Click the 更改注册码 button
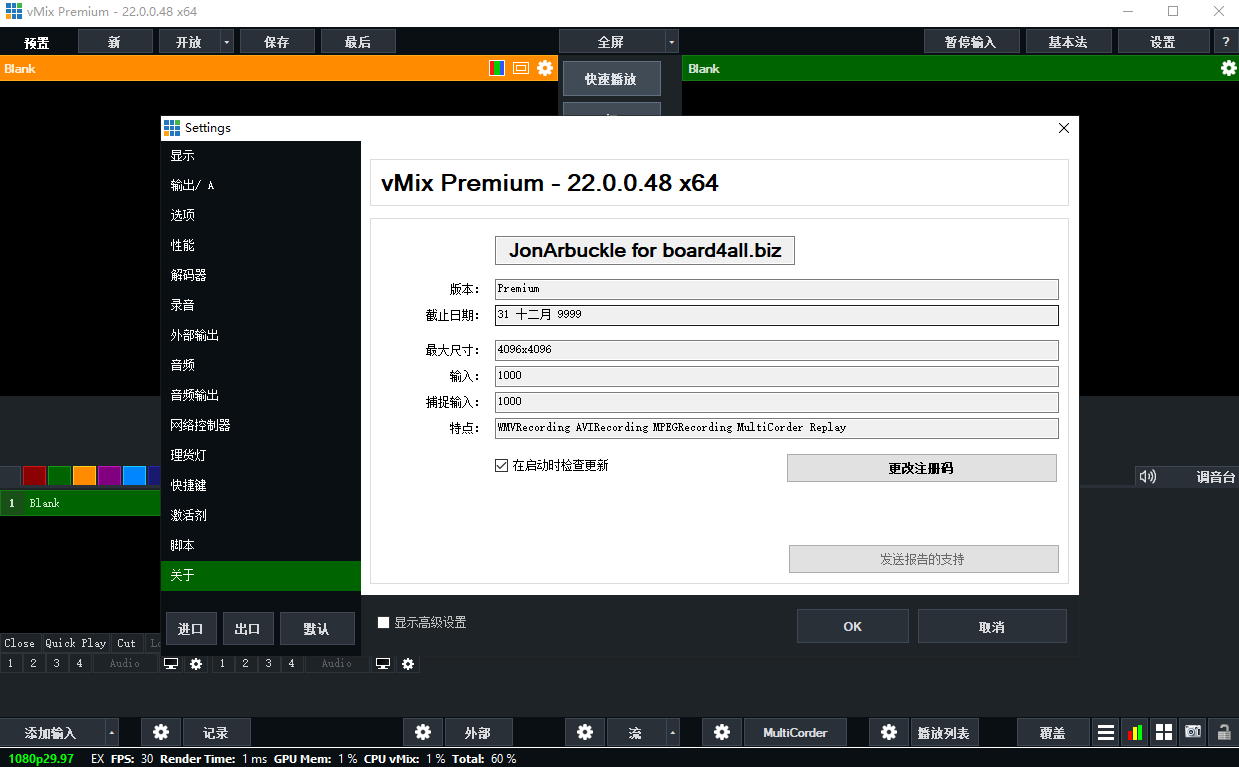 [x=921, y=468]
